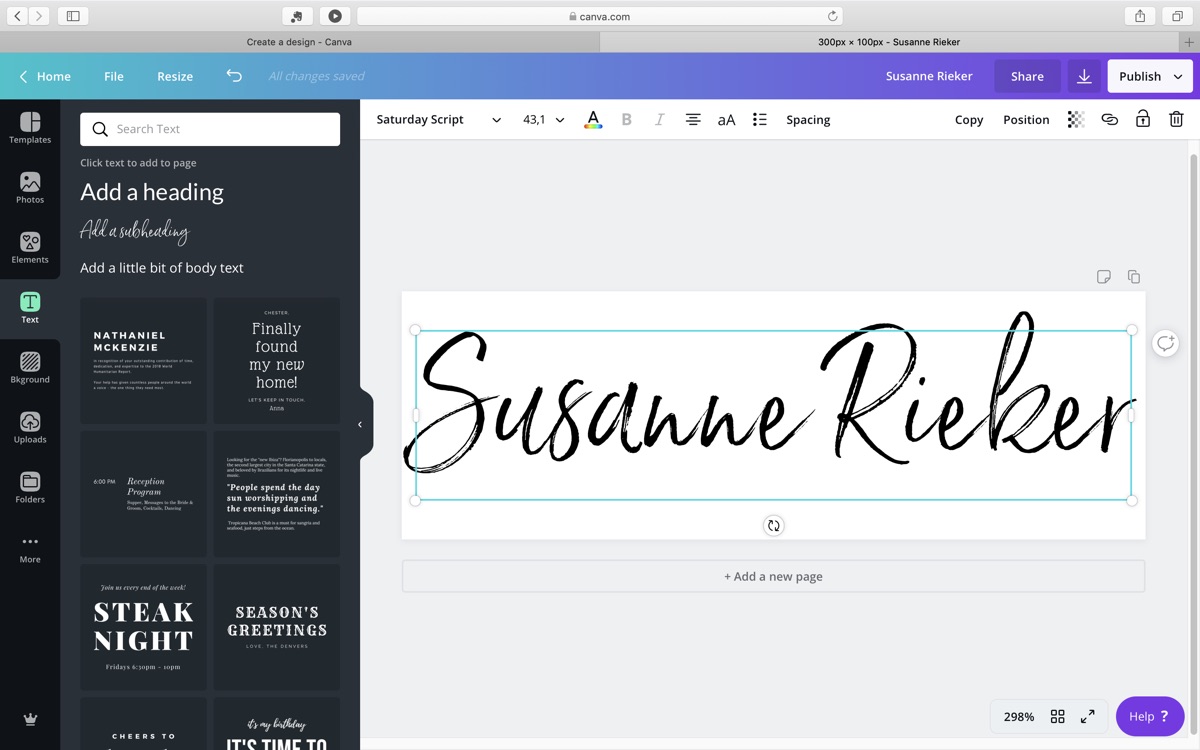1200x750 pixels.
Task: Select the Reception Program text template
Action: [x=143, y=494]
